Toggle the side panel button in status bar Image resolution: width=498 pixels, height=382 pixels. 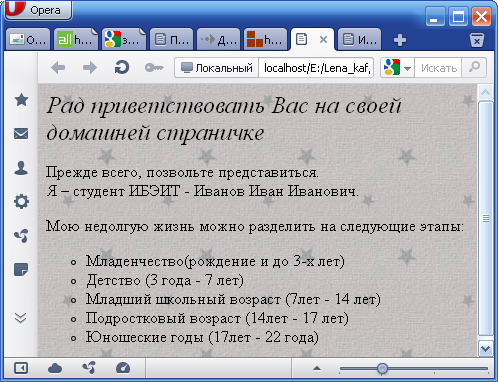pyautogui.click(x=21, y=368)
